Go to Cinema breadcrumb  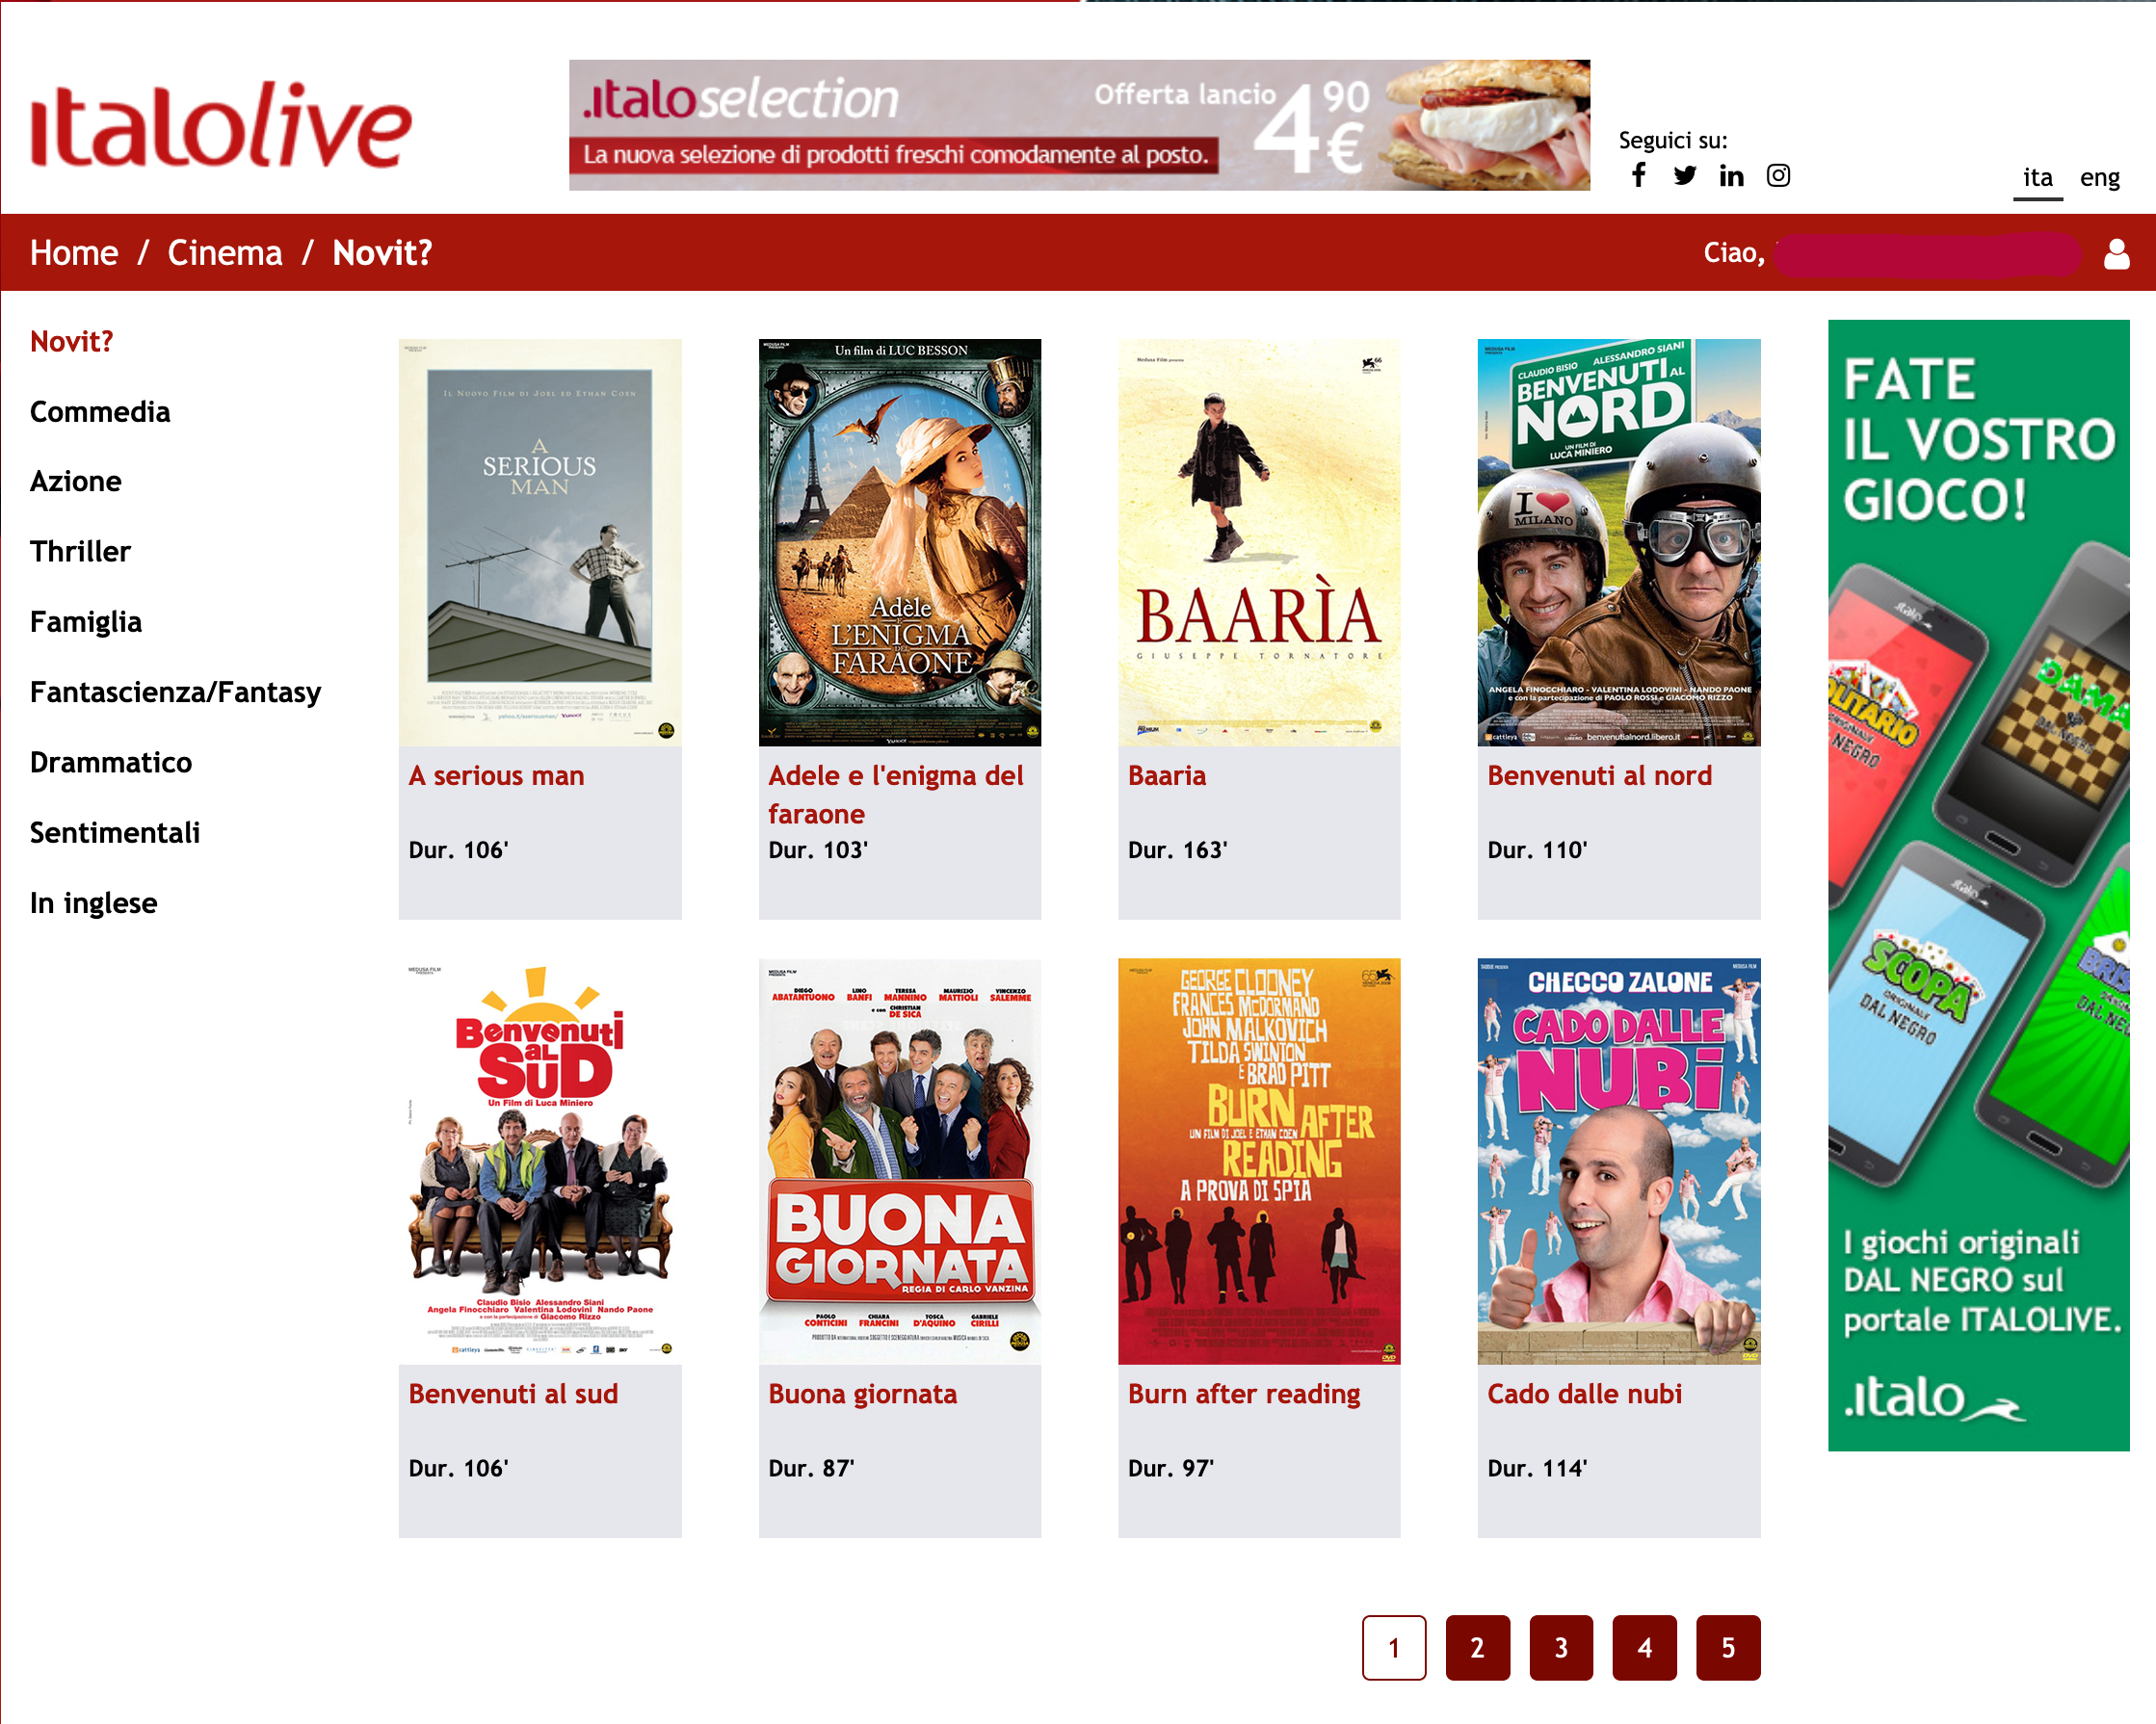point(225,253)
